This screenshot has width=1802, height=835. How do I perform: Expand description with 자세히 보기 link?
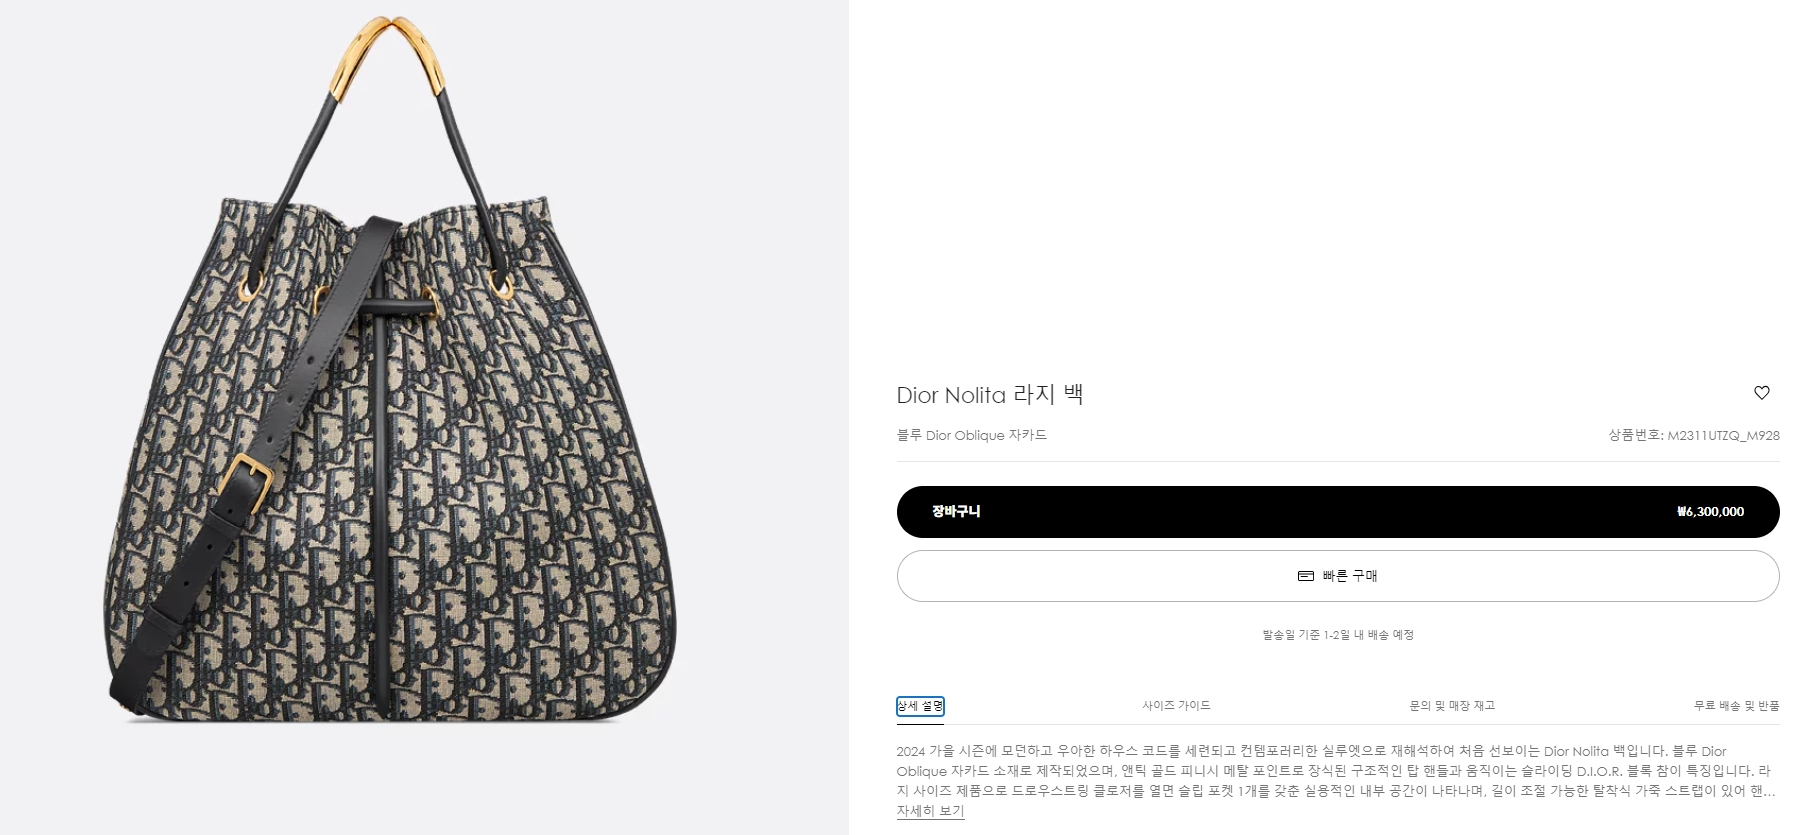click(930, 811)
